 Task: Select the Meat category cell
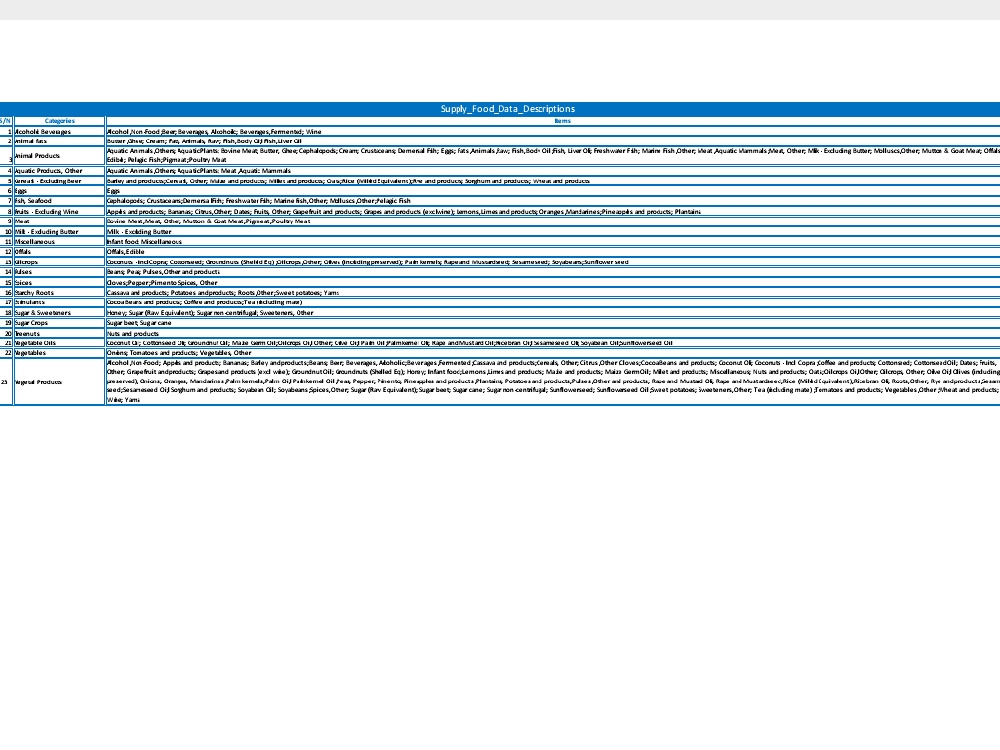point(59,221)
